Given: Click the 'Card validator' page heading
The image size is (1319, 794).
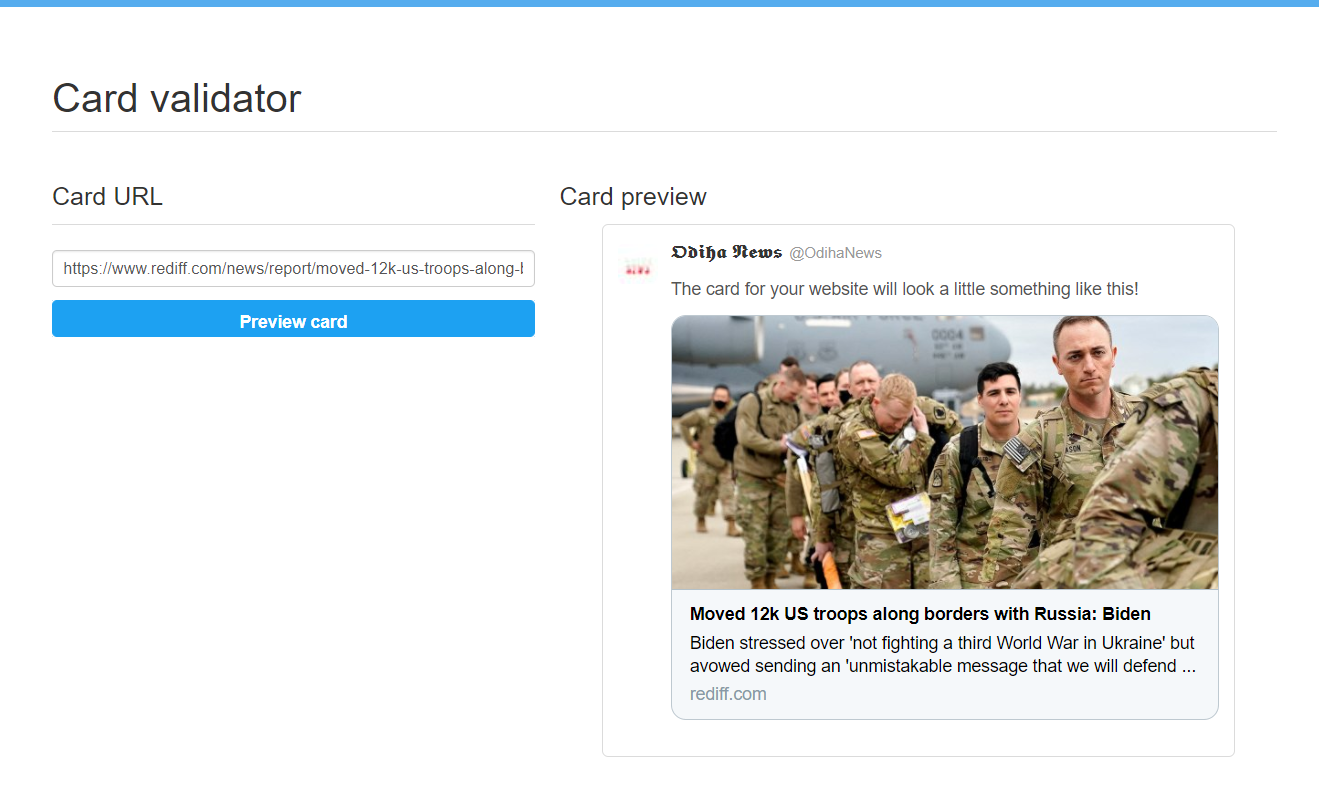Looking at the screenshot, I should 176,98.
